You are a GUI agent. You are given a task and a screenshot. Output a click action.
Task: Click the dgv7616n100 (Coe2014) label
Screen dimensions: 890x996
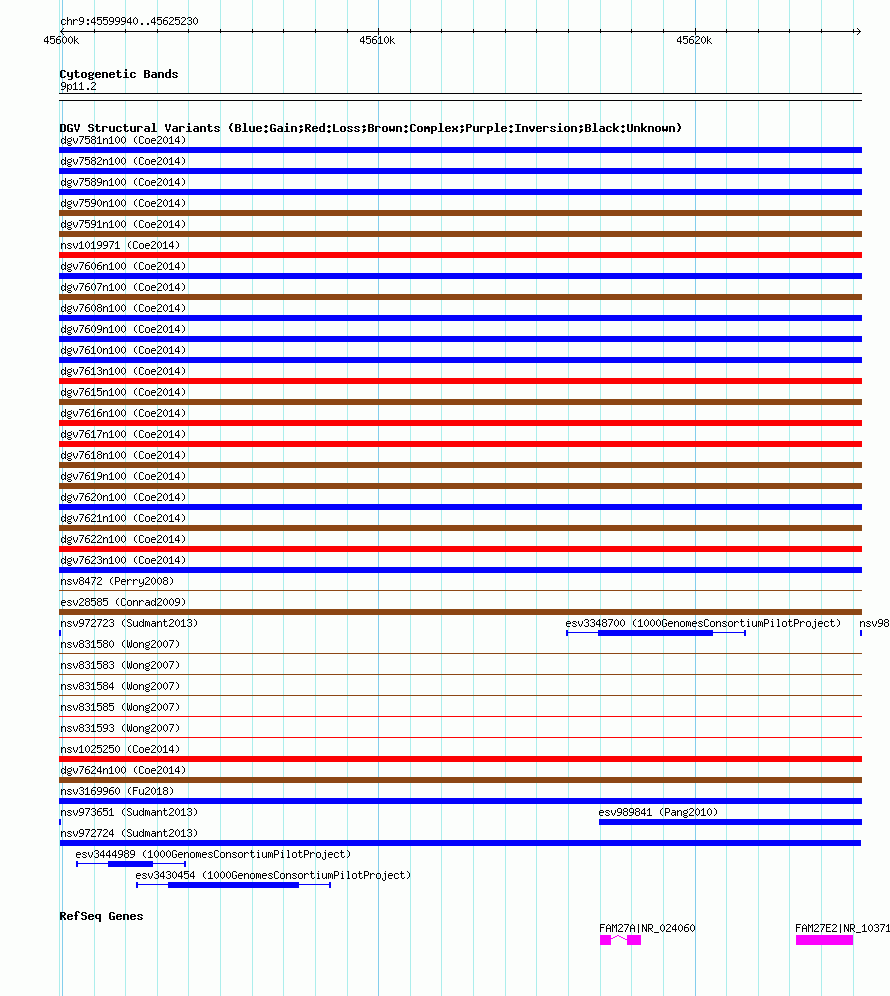(x=123, y=413)
